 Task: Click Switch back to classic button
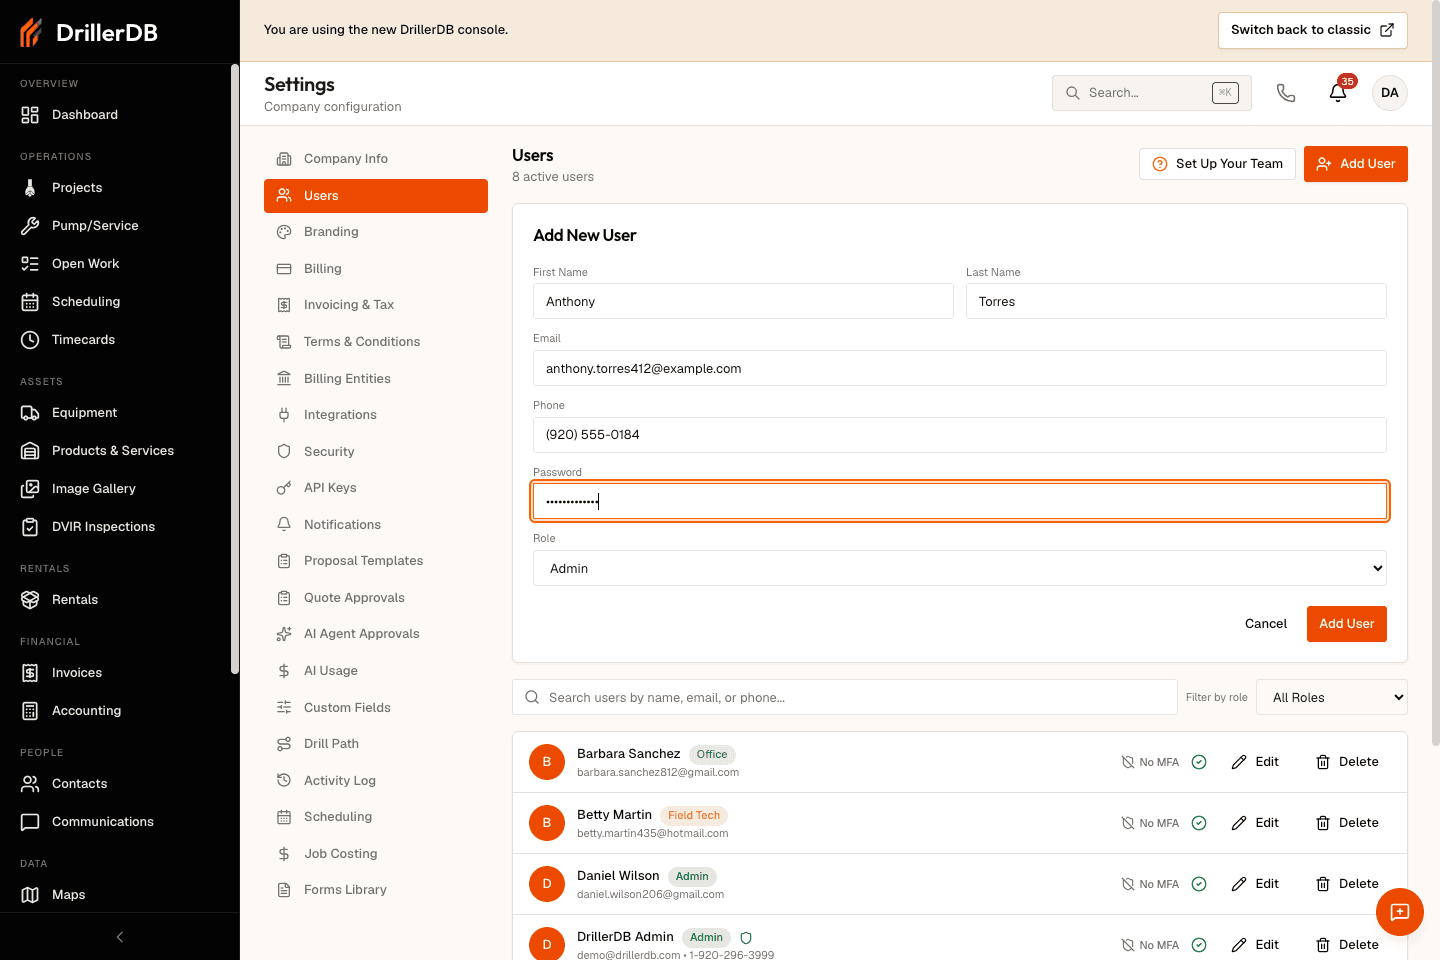[1312, 30]
